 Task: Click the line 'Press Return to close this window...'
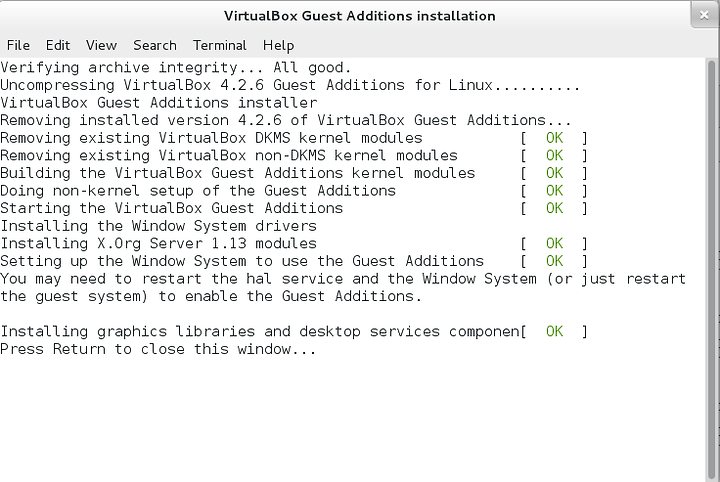click(x=158, y=349)
